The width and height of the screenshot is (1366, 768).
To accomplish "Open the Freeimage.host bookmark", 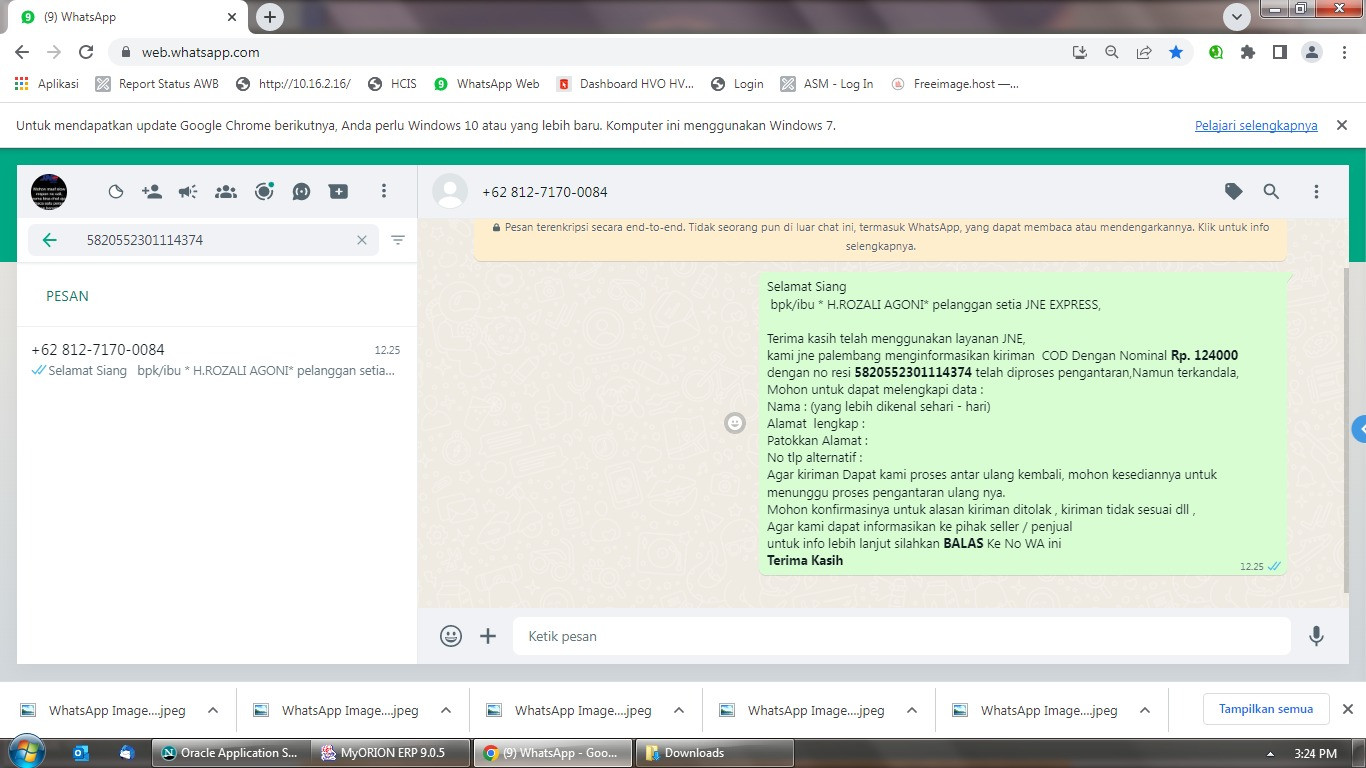I will pyautogui.click(x=955, y=84).
